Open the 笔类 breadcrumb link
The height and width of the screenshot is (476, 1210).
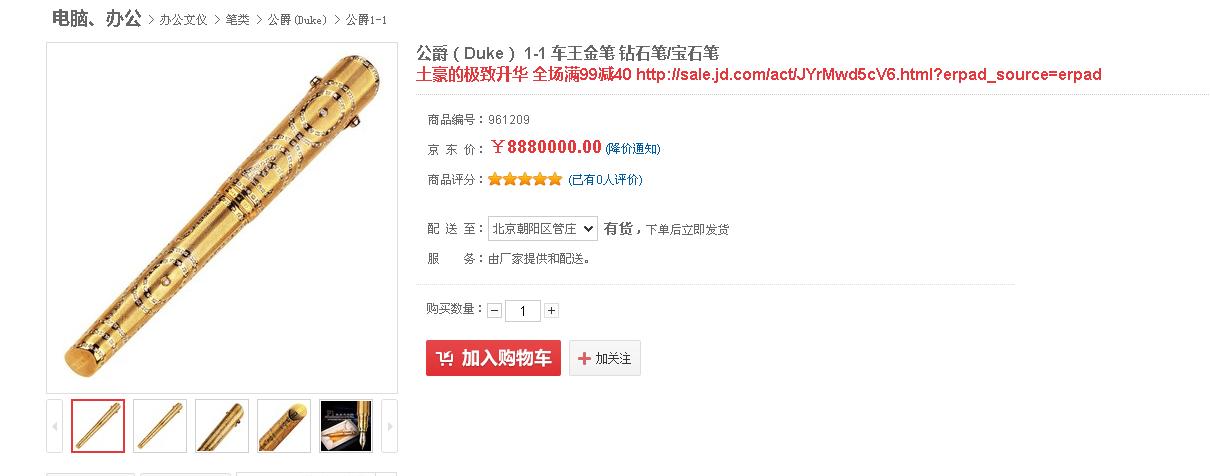coord(237,20)
